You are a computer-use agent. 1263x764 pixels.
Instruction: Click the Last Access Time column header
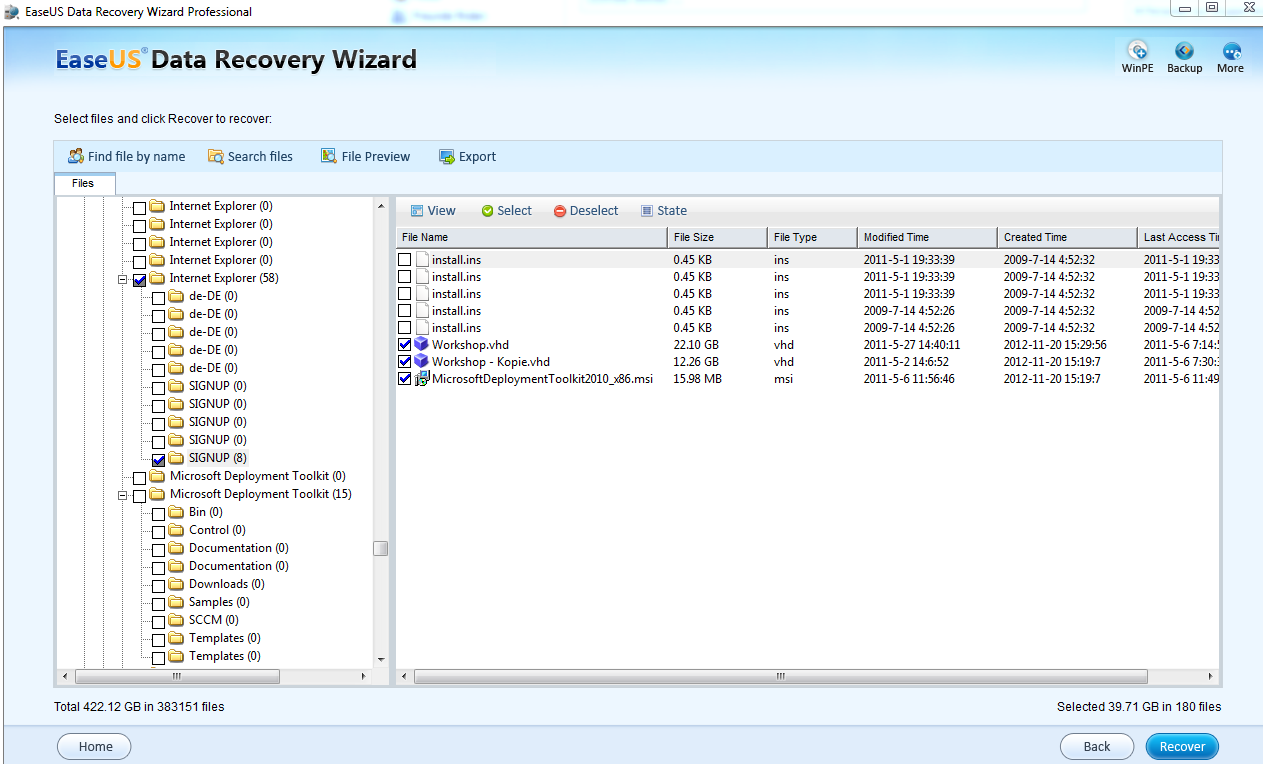pyautogui.click(x=1179, y=237)
